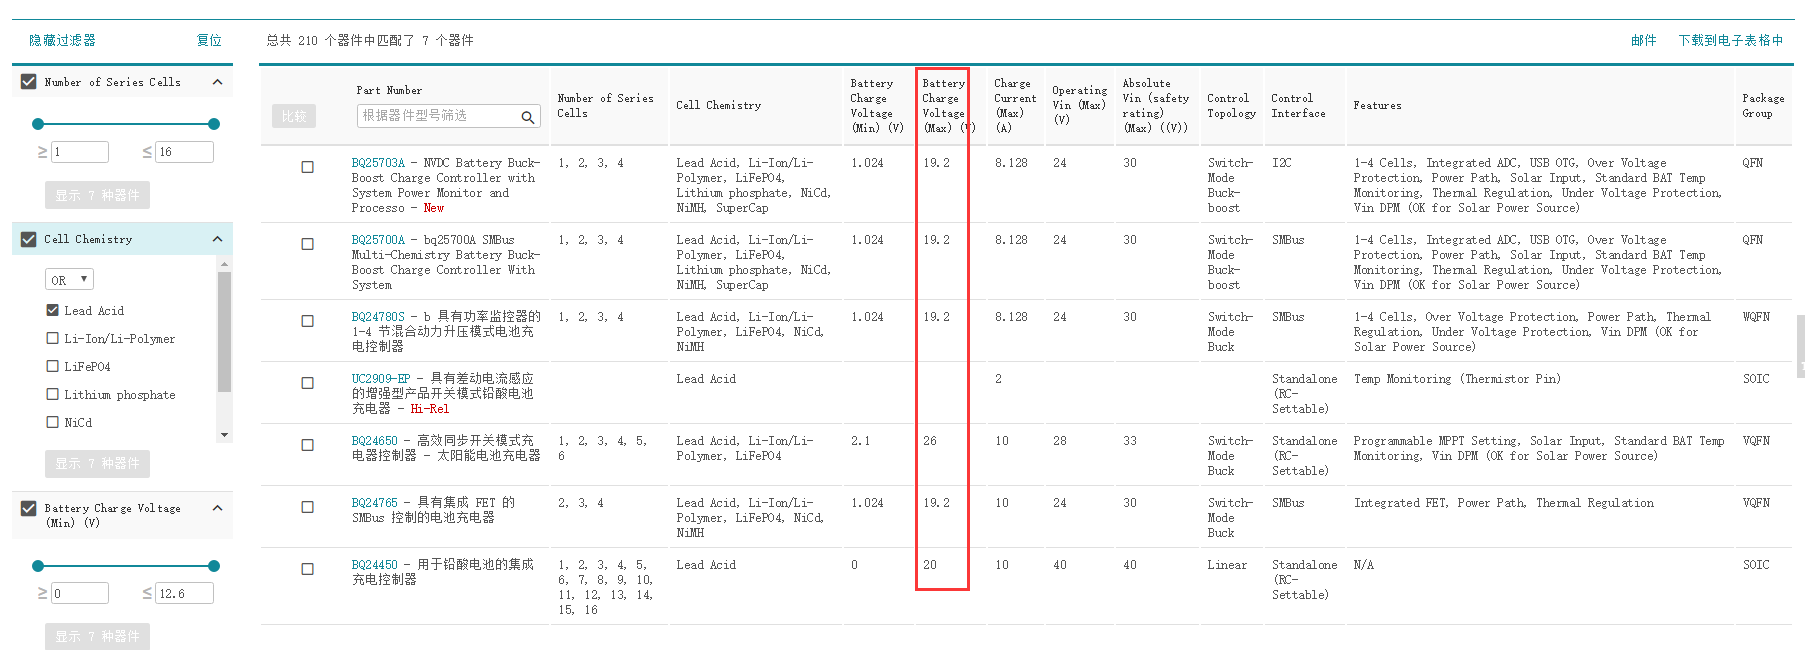Open the BQ25703A part link
Screen dimensions: 1805x650
pyautogui.click(x=378, y=163)
